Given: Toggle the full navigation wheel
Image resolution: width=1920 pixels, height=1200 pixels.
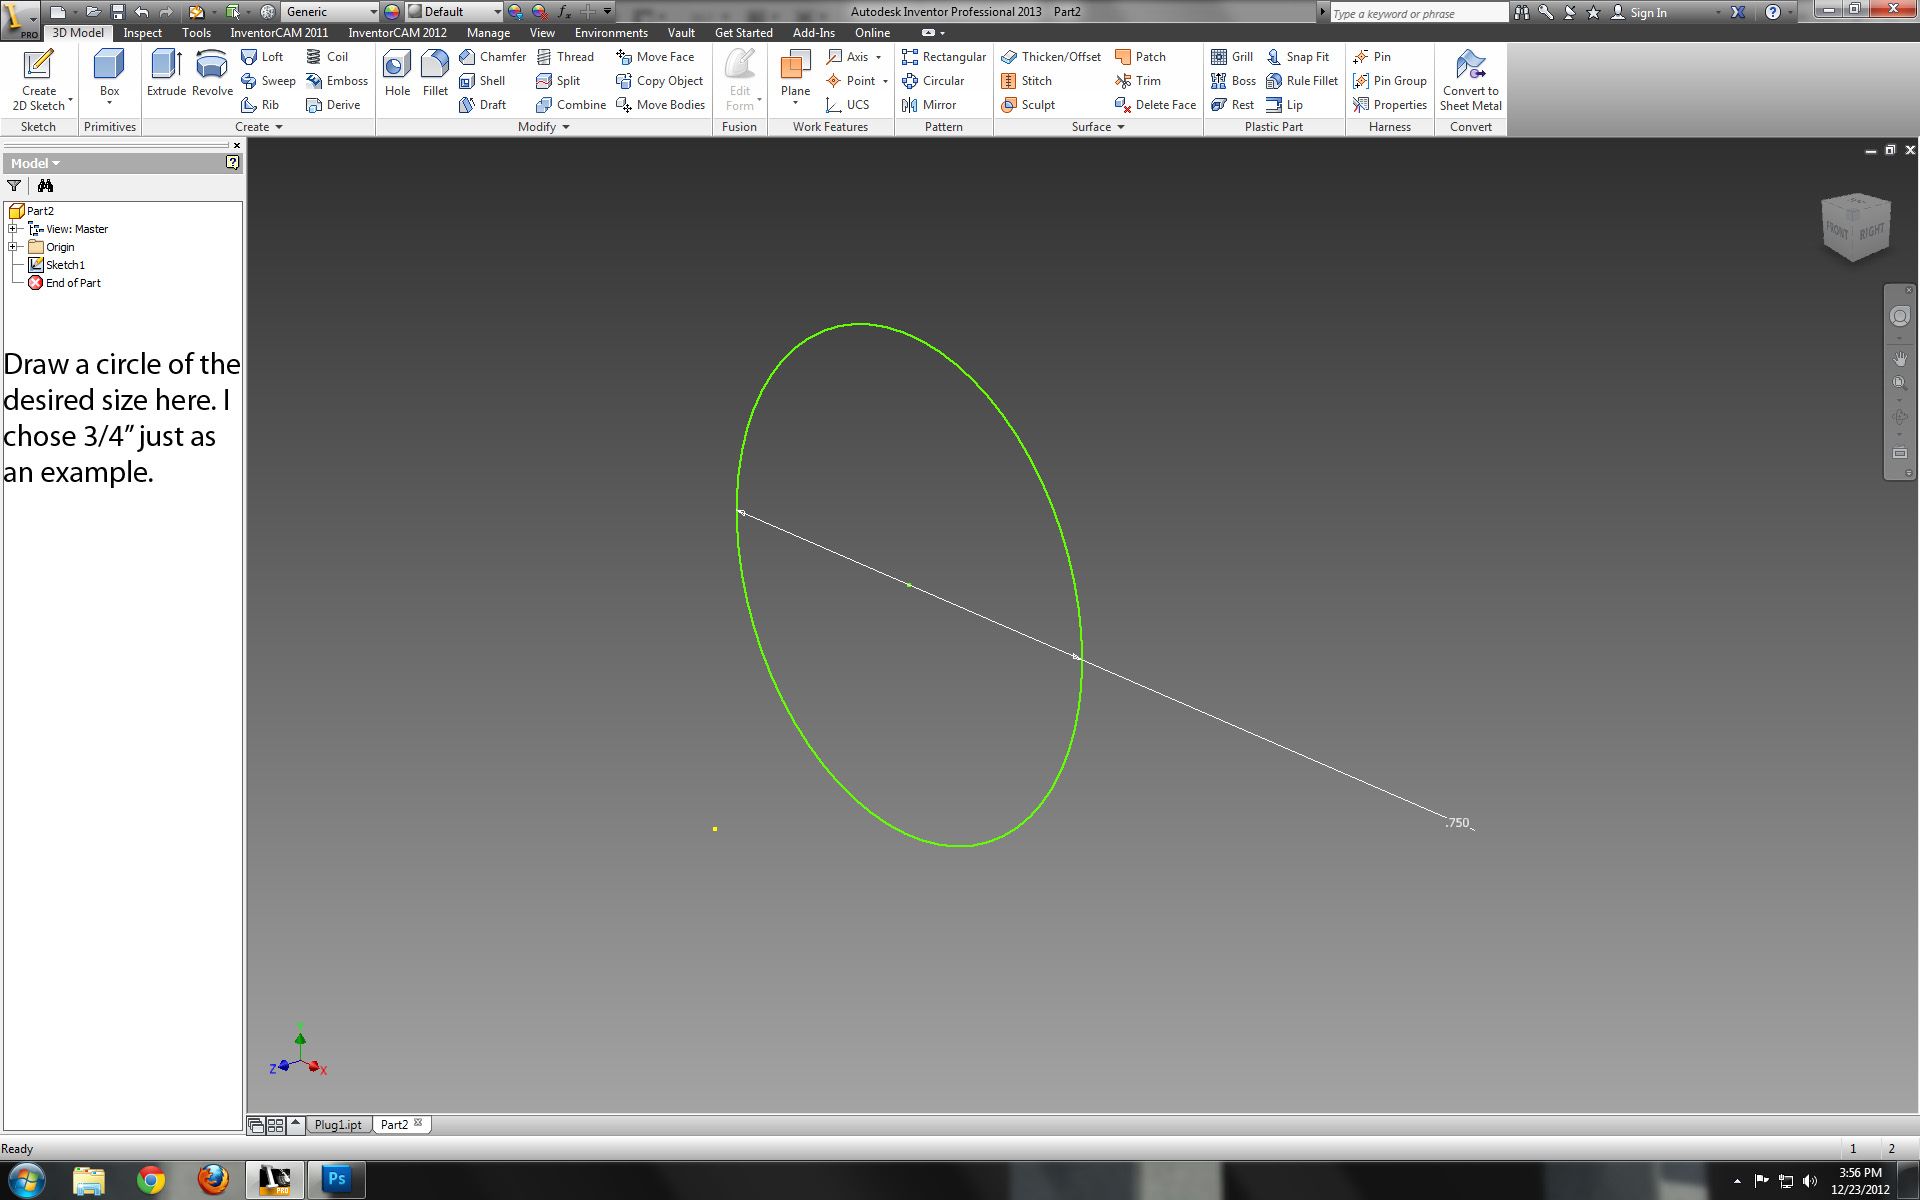Looking at the screenshot, I should click(1899, 317).
